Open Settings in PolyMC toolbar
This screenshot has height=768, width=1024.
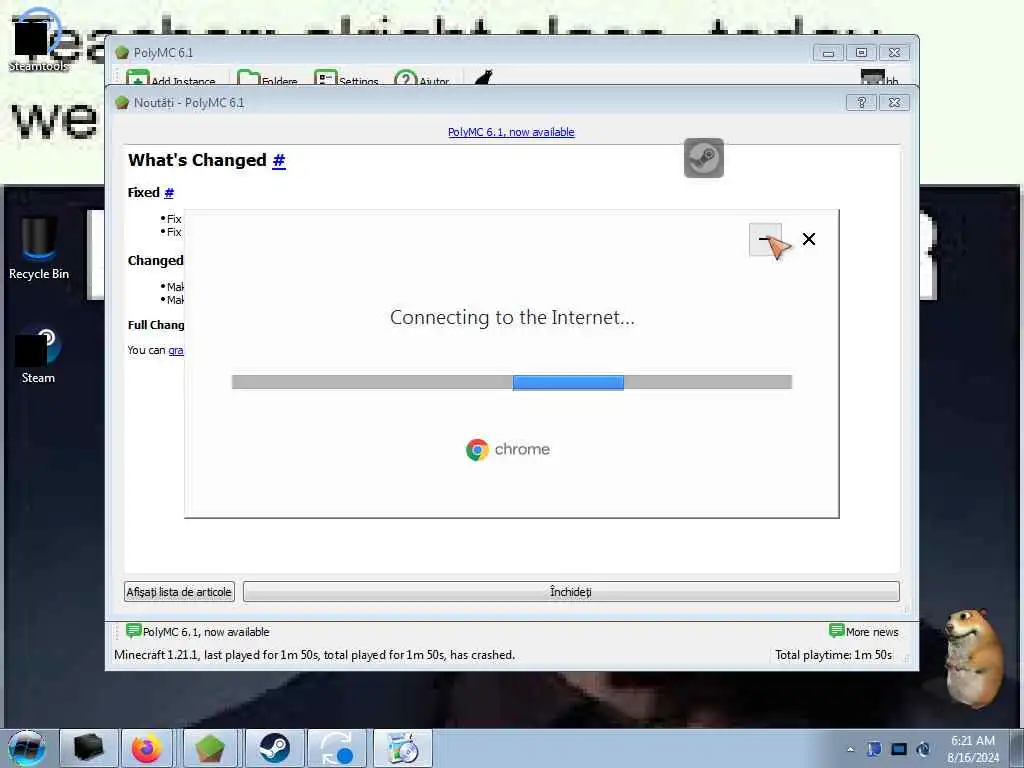pos(347,80)
